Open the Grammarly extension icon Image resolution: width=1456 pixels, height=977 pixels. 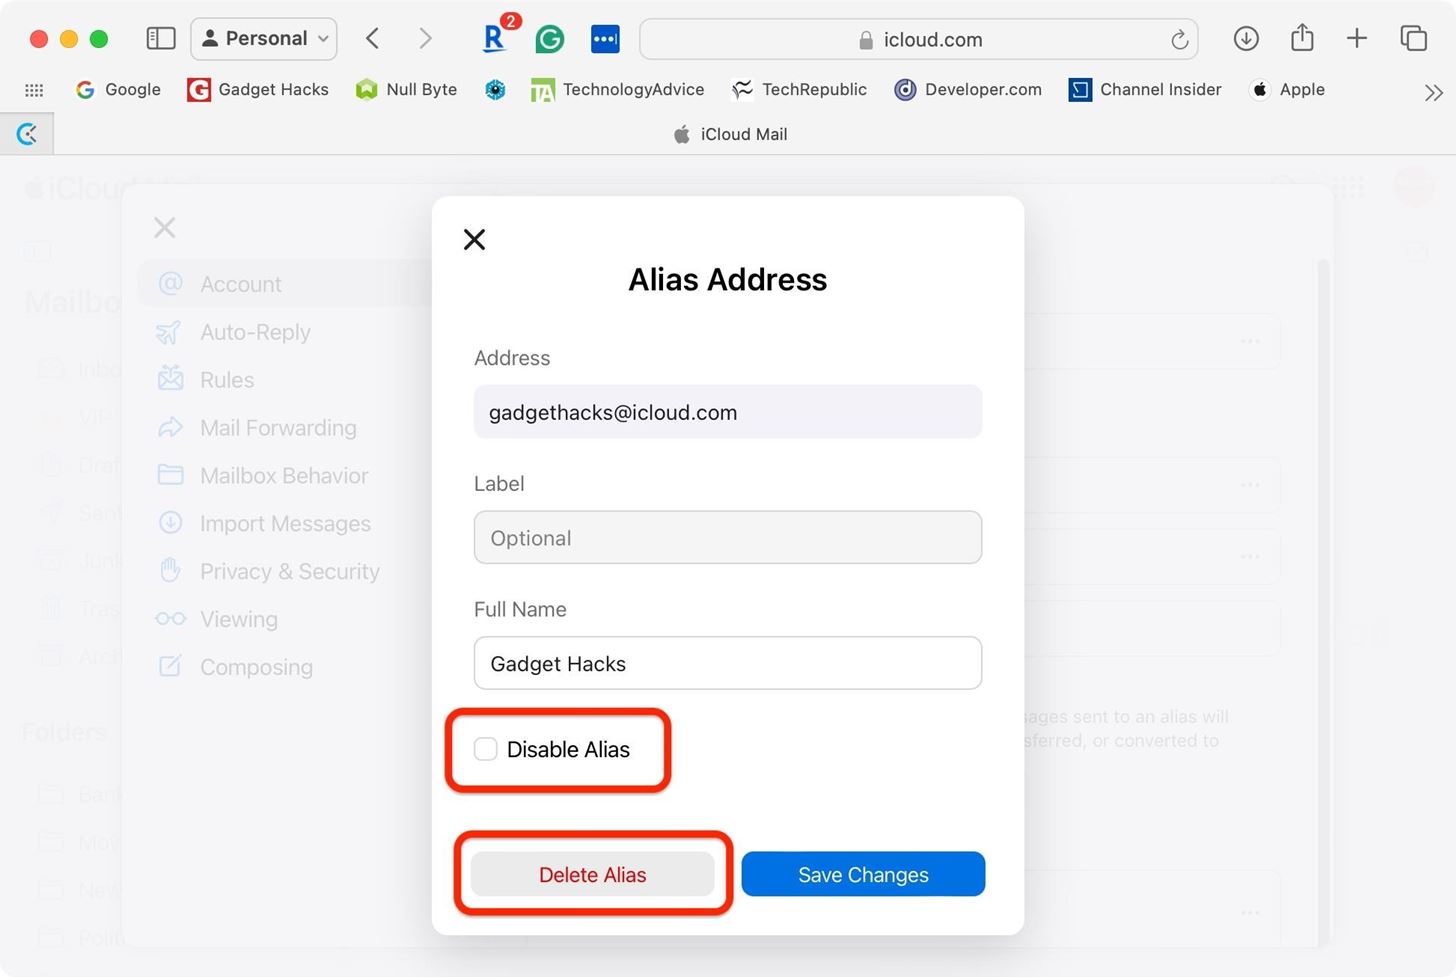click(550, 39)
